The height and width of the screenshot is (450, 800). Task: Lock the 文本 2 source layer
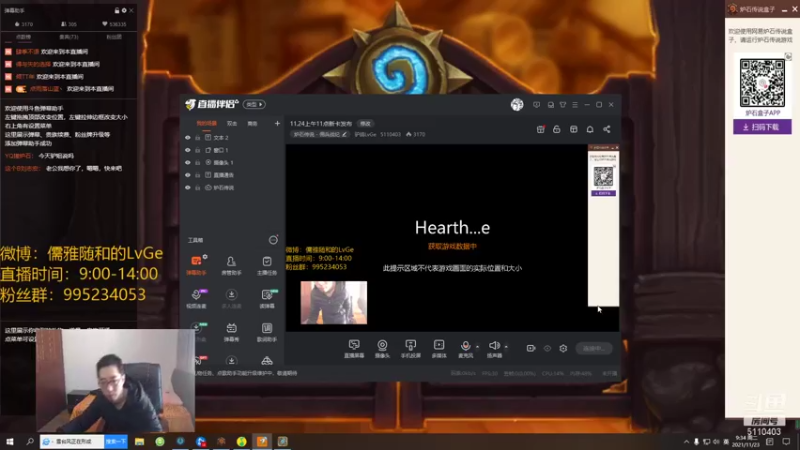pyautogui.click(x=197, y=138)
